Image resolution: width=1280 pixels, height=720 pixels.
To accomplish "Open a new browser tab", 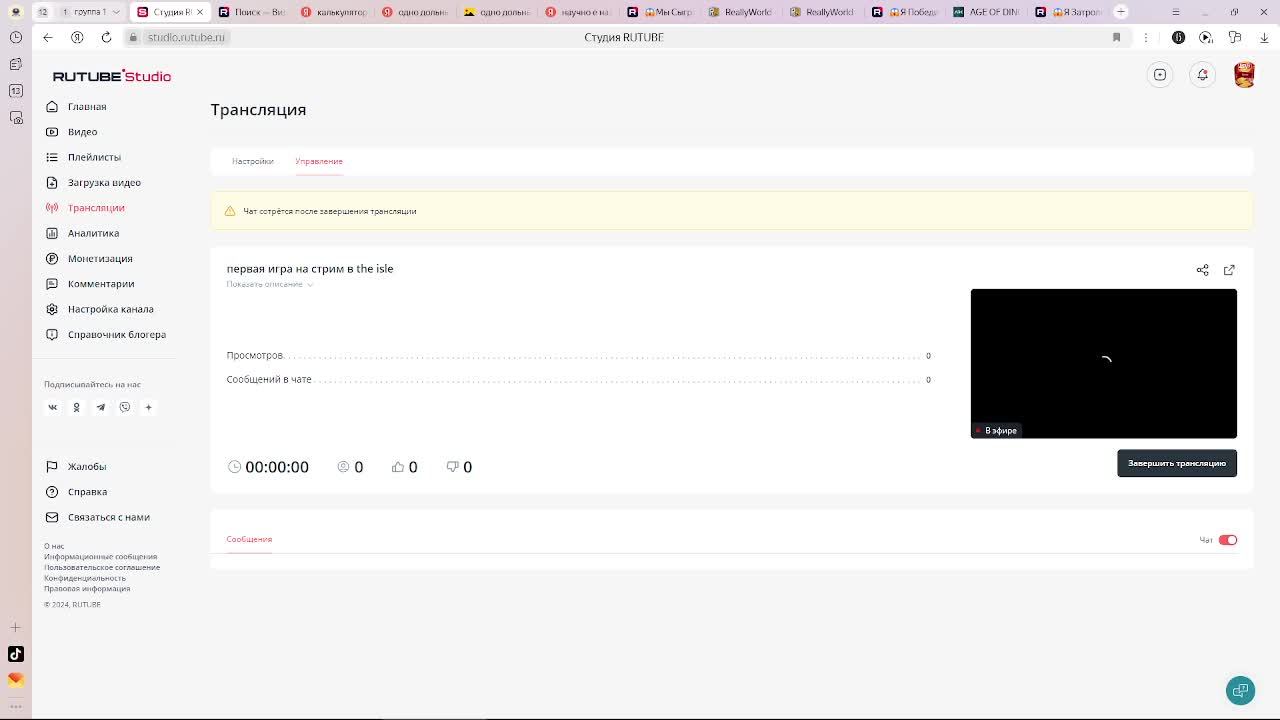I will 1121,12.
